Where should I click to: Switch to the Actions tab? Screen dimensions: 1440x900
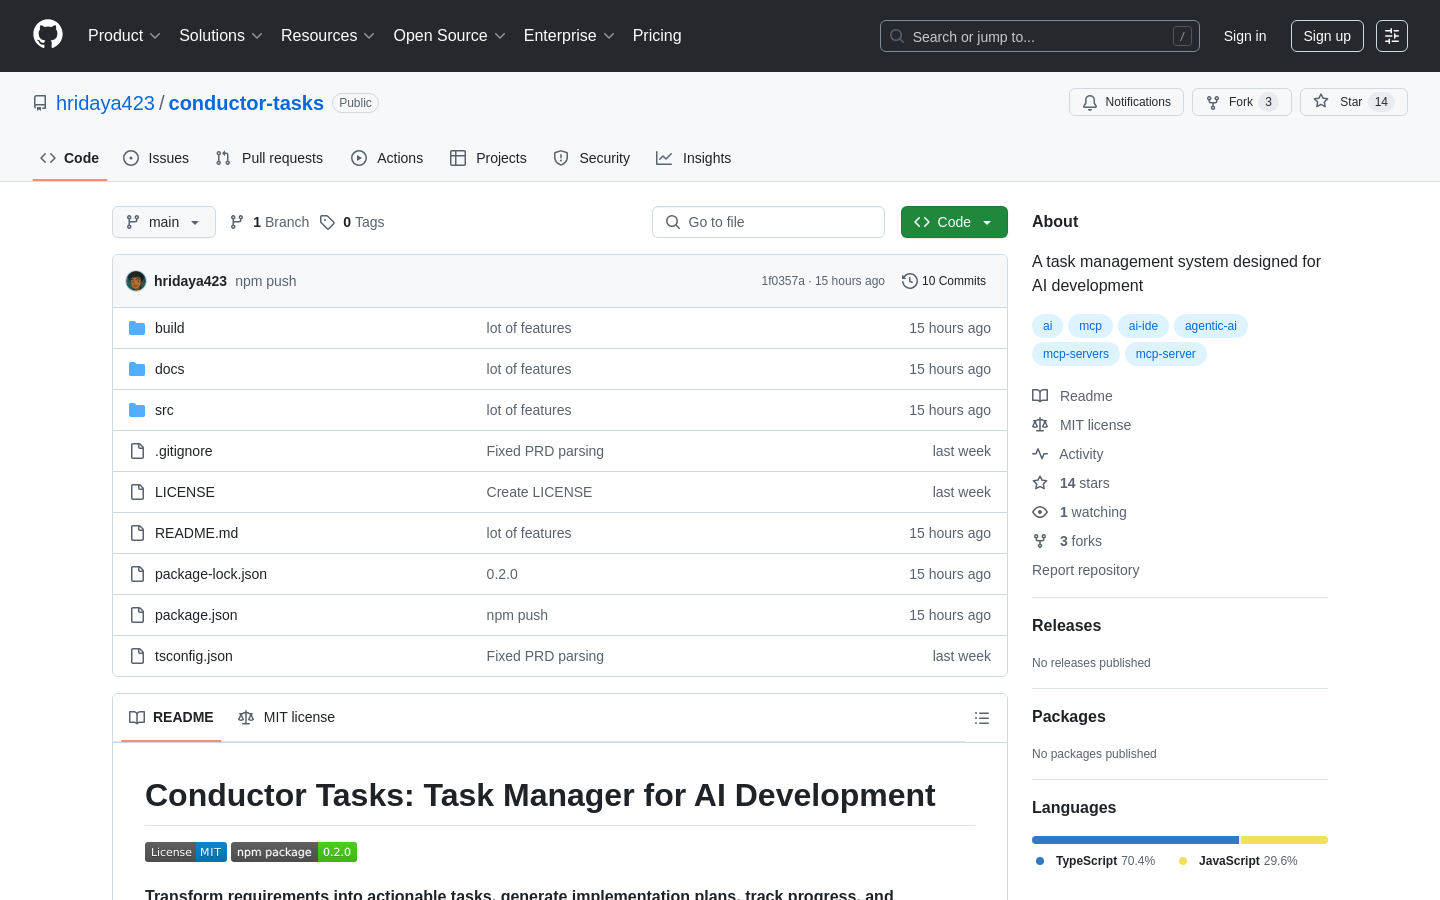tap(387, 158)
